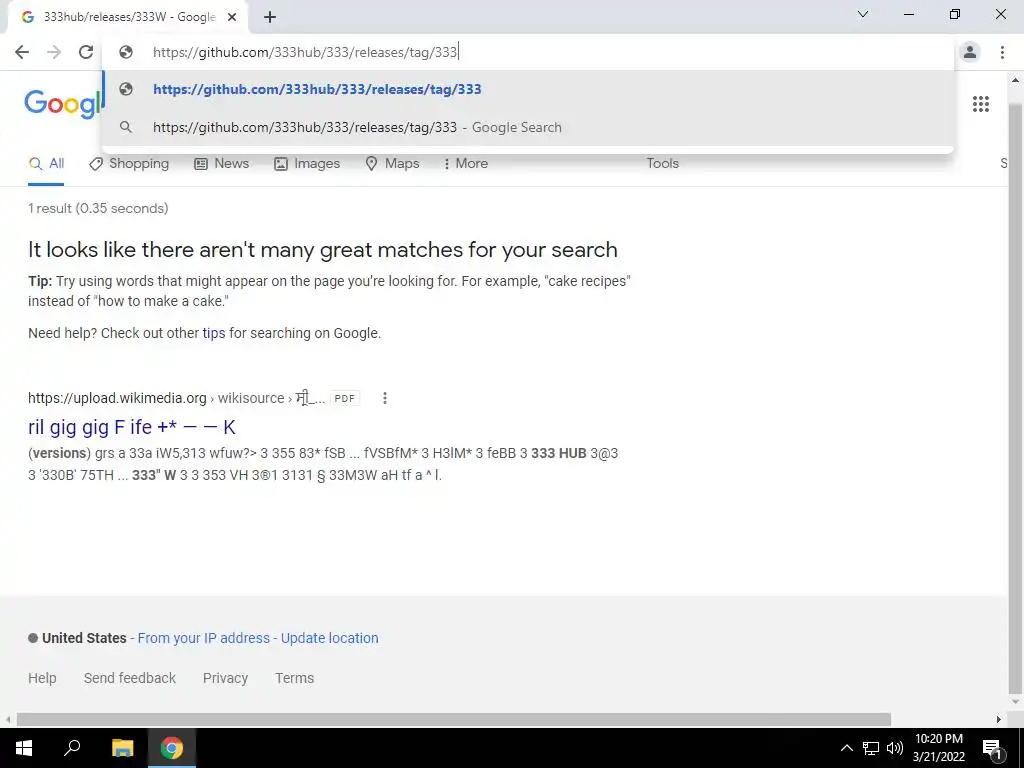Choose the Google Search suggestion for the URL
The width and height of the screenshot is (1024, 768).
528,127
